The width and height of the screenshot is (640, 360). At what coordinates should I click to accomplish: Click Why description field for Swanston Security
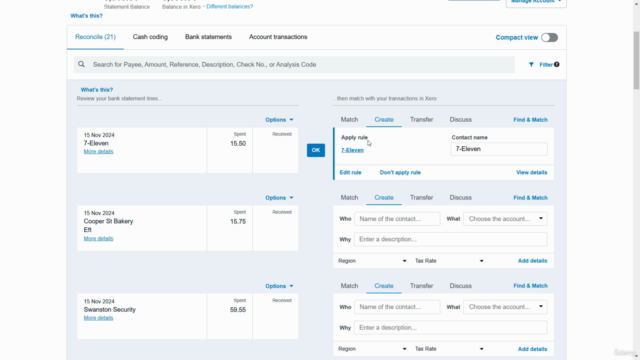pos(451,327)
